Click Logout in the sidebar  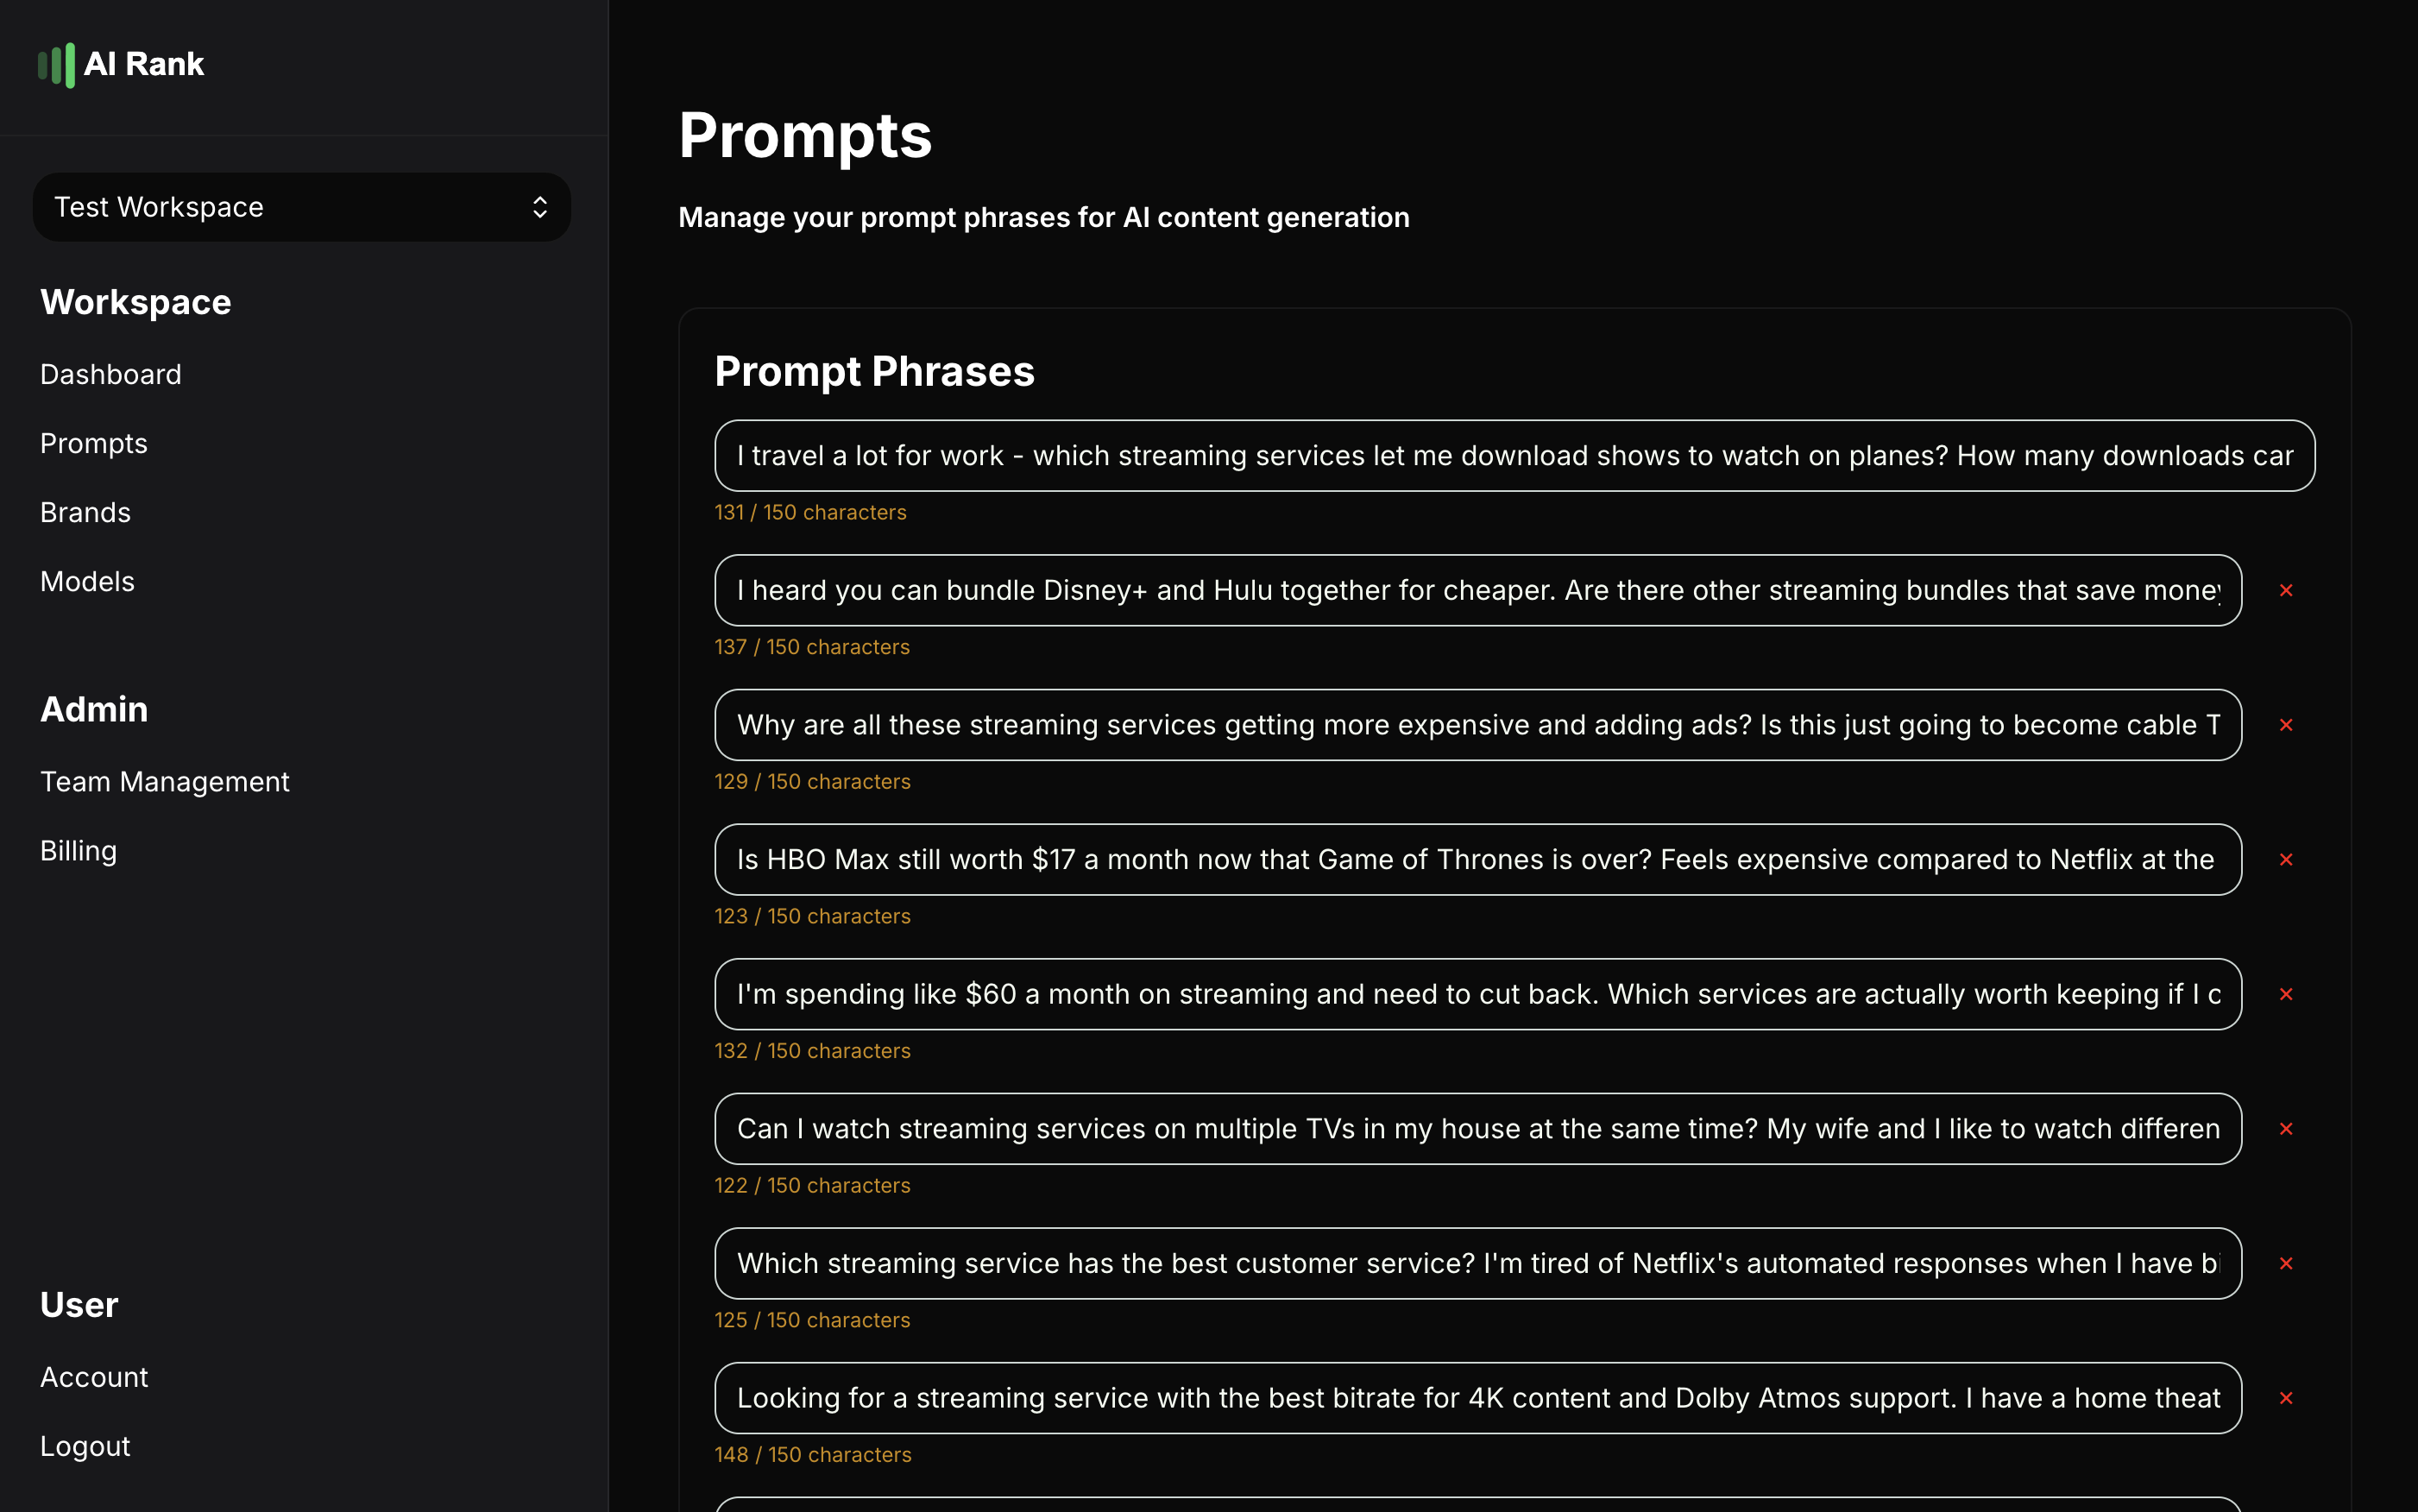86,1446
